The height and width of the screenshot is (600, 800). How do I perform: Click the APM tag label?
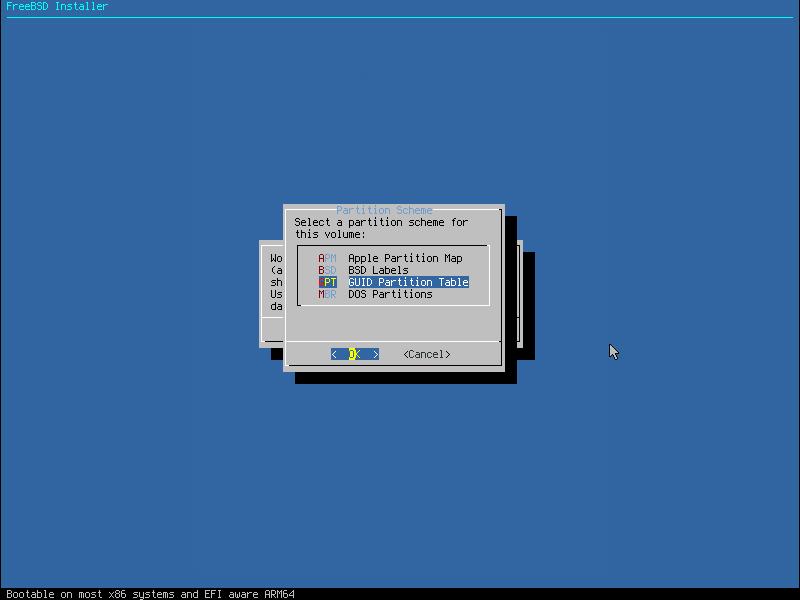point(327,258)
